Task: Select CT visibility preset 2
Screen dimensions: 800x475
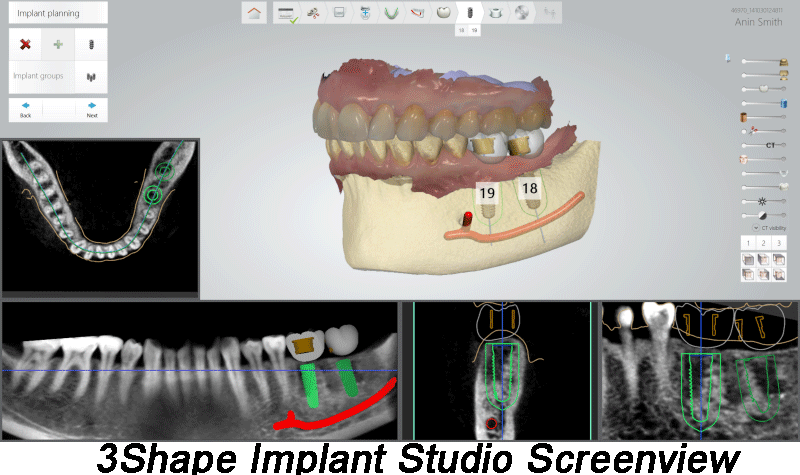Action: 763,243
